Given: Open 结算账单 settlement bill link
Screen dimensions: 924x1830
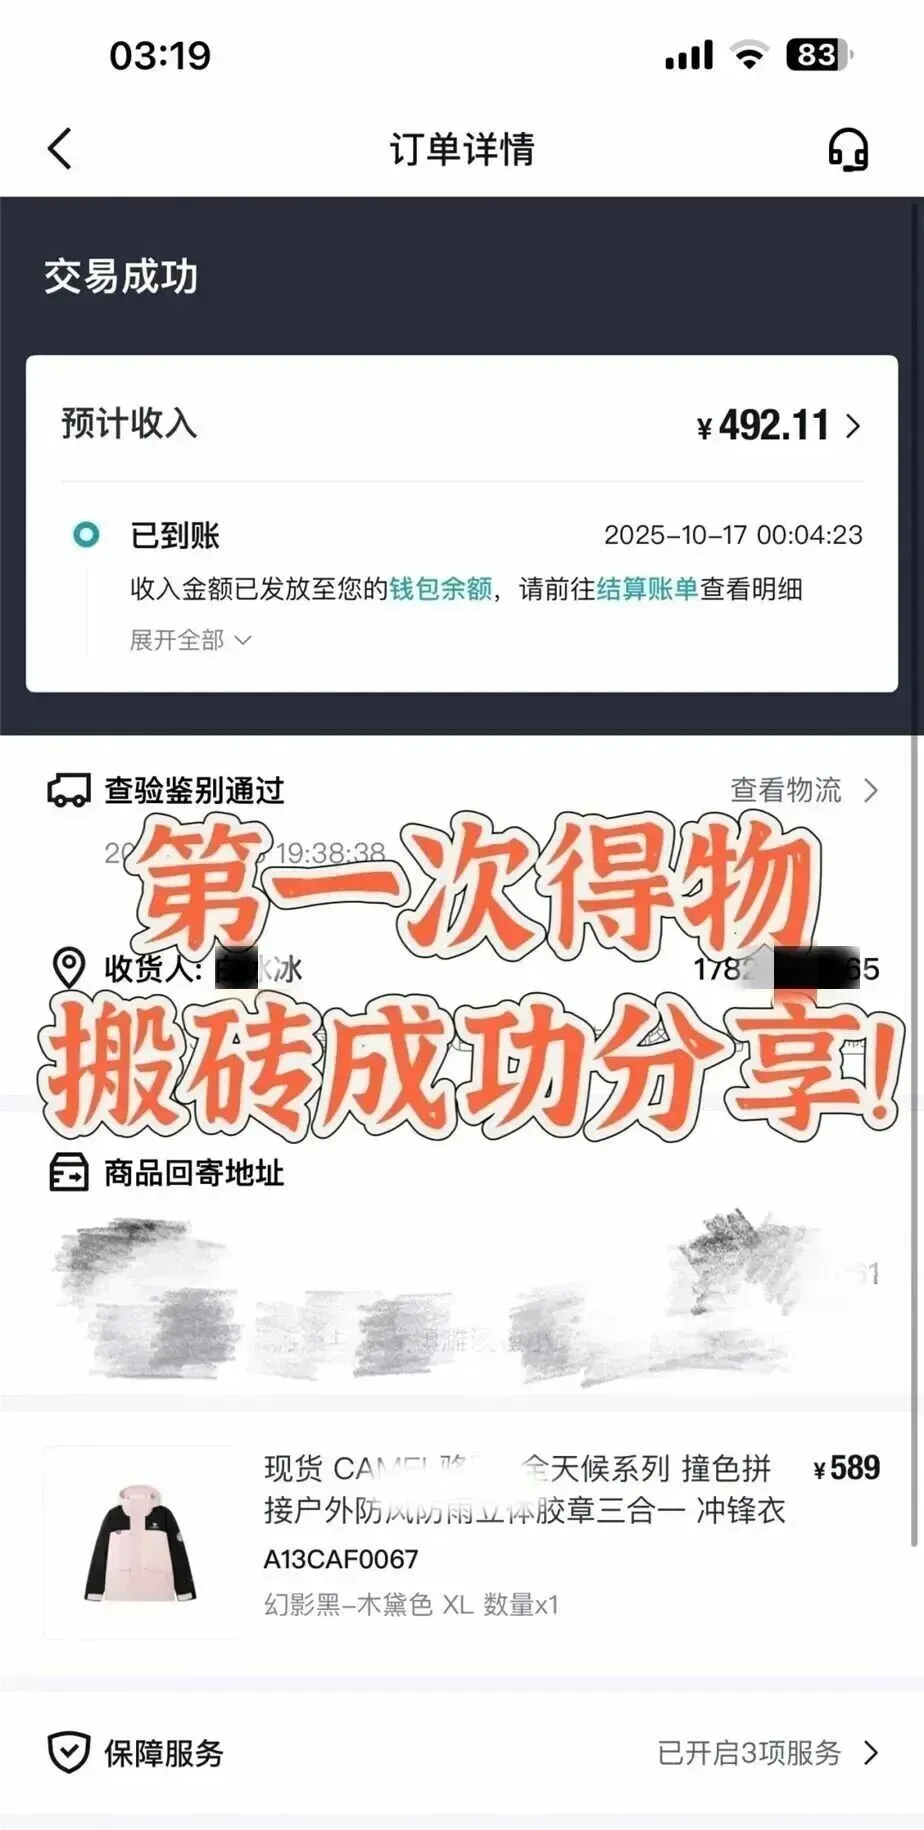Looking at the screenshot, I should (647, 588).
